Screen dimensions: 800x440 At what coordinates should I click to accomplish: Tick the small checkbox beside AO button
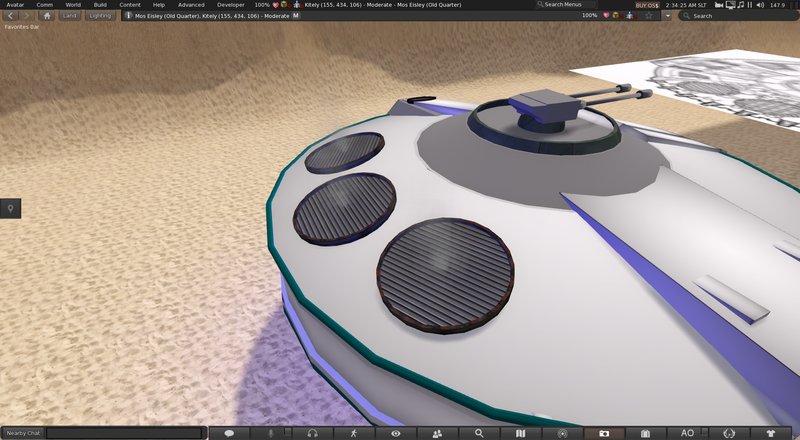pos(704,433)
